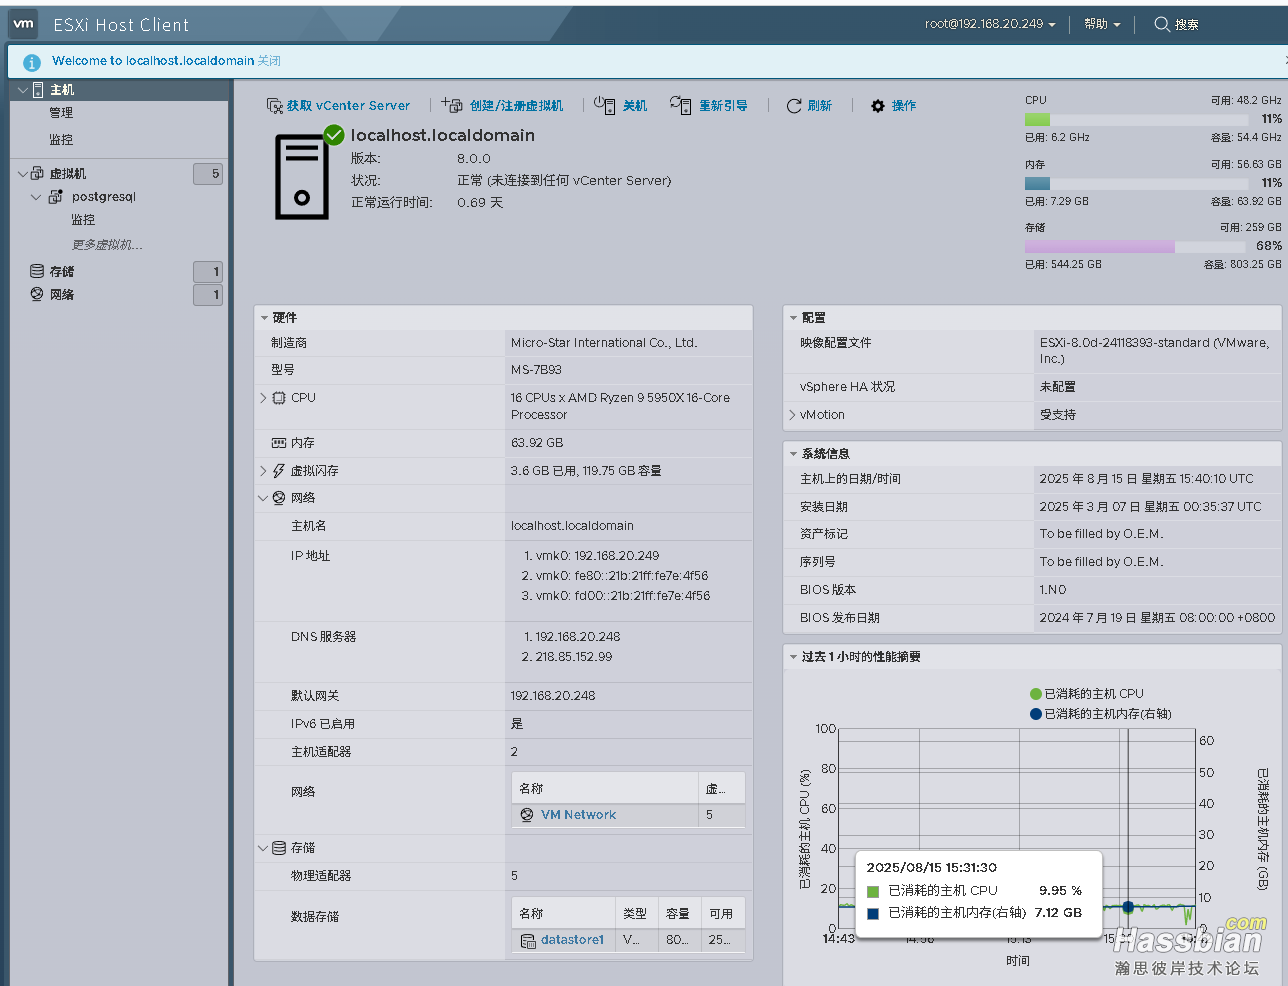Click the 操作 gear icon
The width and height of the screenshot is (1288, 986).
click(x=878, y=106)
